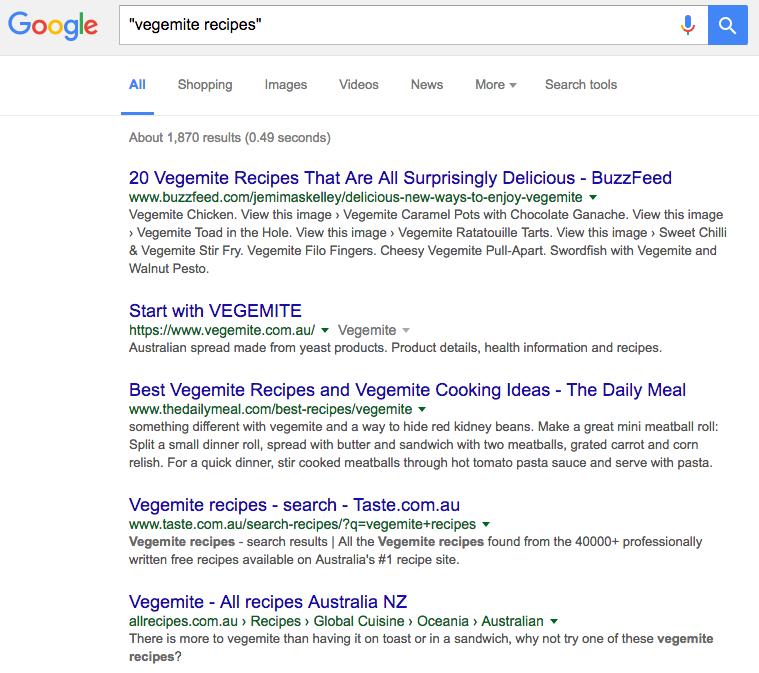Expand the arrow beside the taste.com.au URL
The width and height of the screenshot is (759, 673).
[x=486, y=524]
